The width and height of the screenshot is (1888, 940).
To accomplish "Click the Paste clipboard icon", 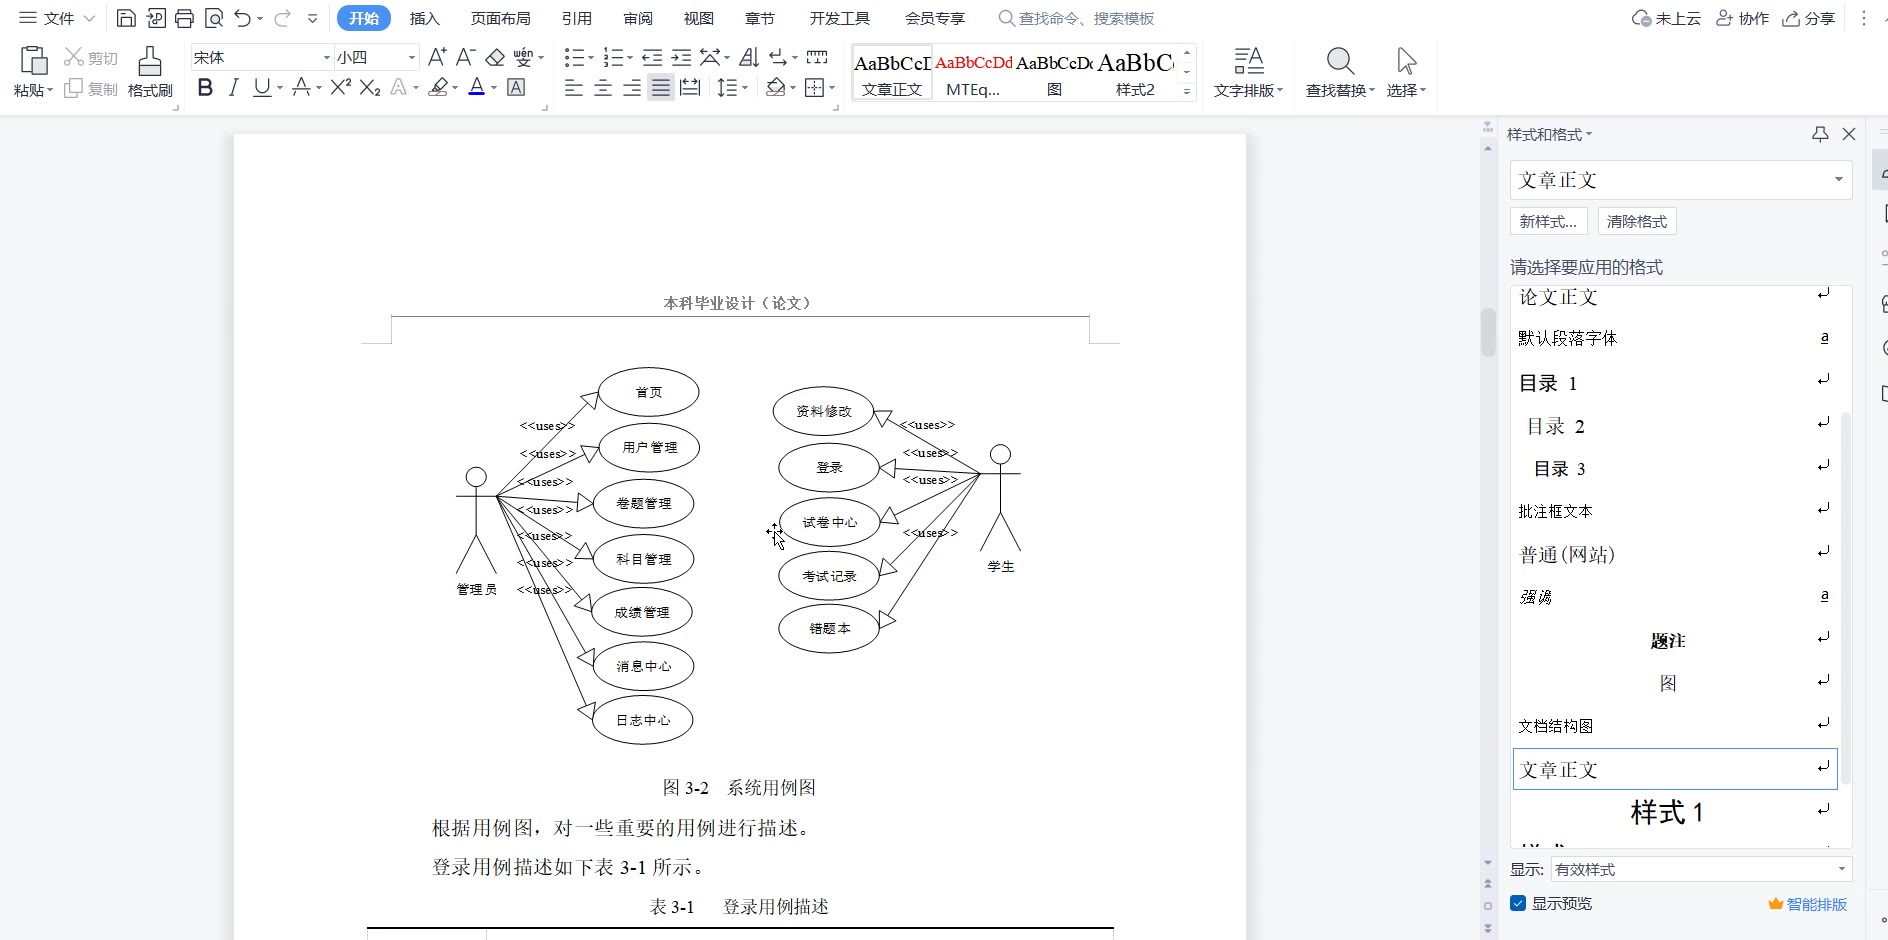I will pyautogui.click(x=33, y=62).
